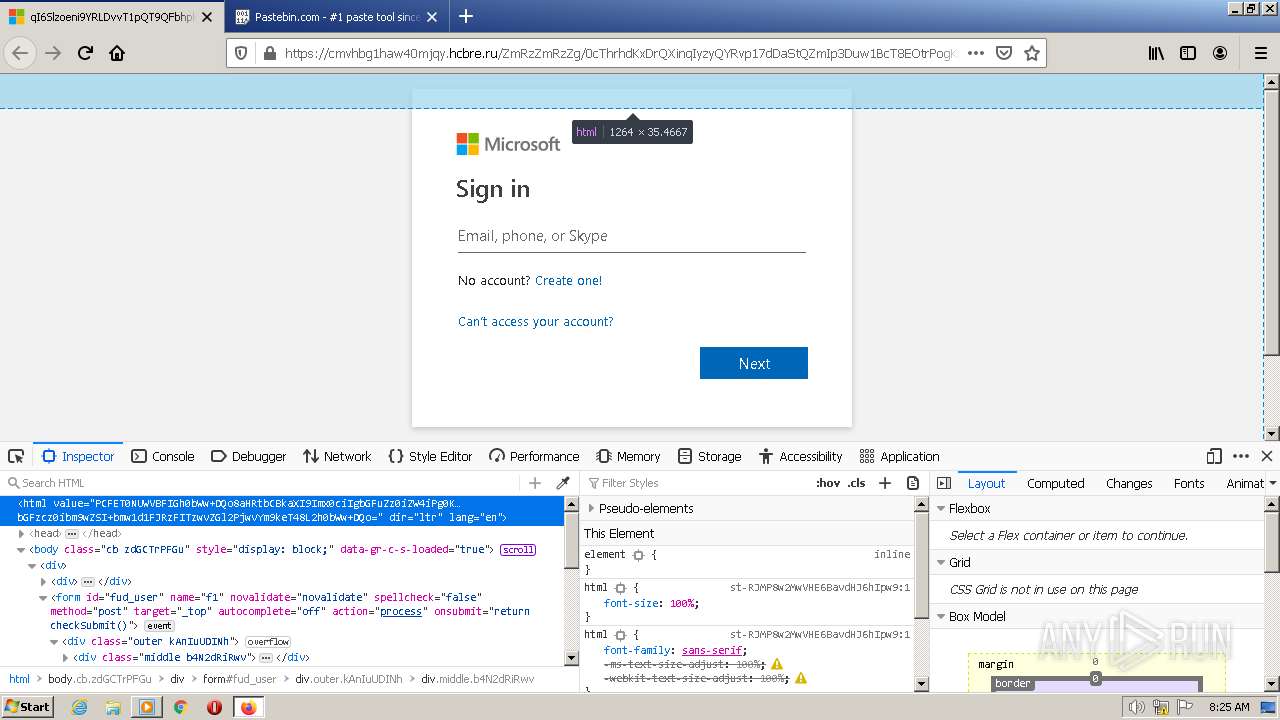Switch to the Debugger tab
This screenshot has width=1280, height=720.
[x=249, y=456]
